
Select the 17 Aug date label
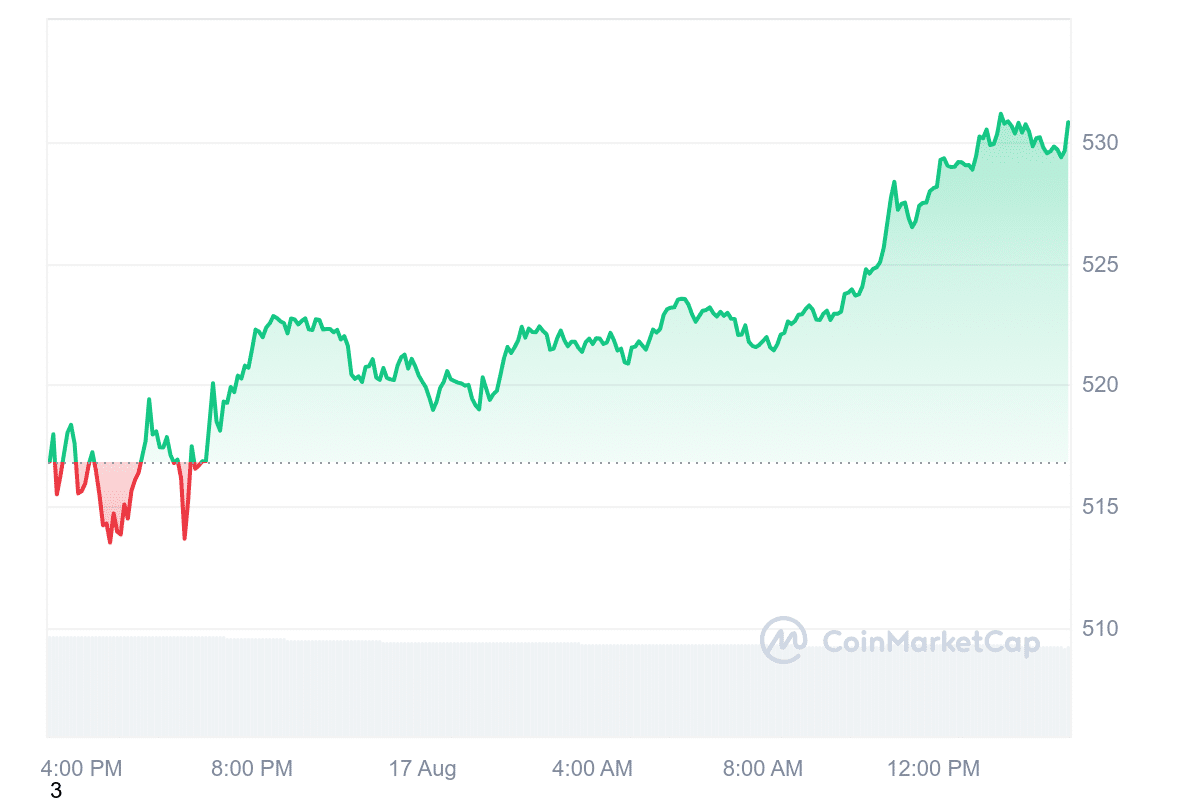tap(422, 769)
